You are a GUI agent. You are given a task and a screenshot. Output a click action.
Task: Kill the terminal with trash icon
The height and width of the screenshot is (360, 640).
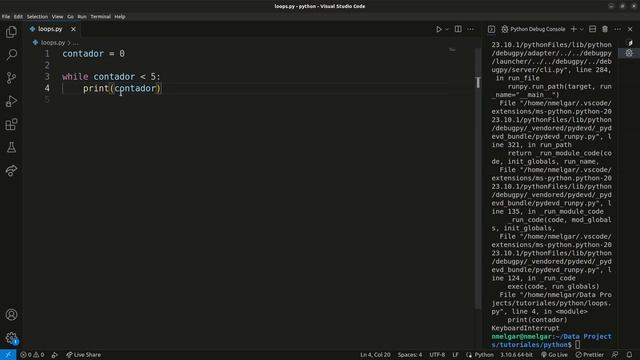point(605,29)
